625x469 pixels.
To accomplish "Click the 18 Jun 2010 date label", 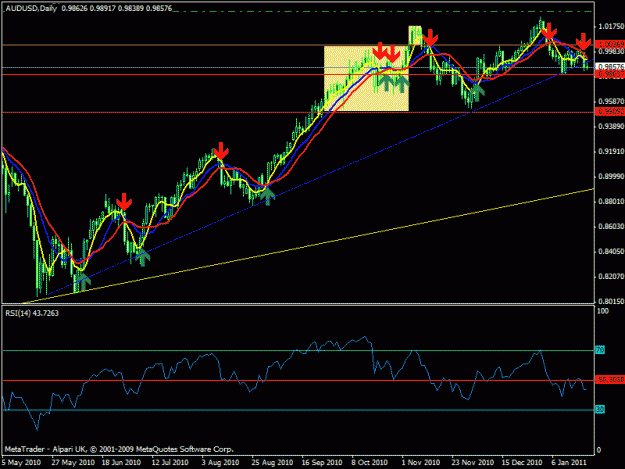I will (121, 463).
